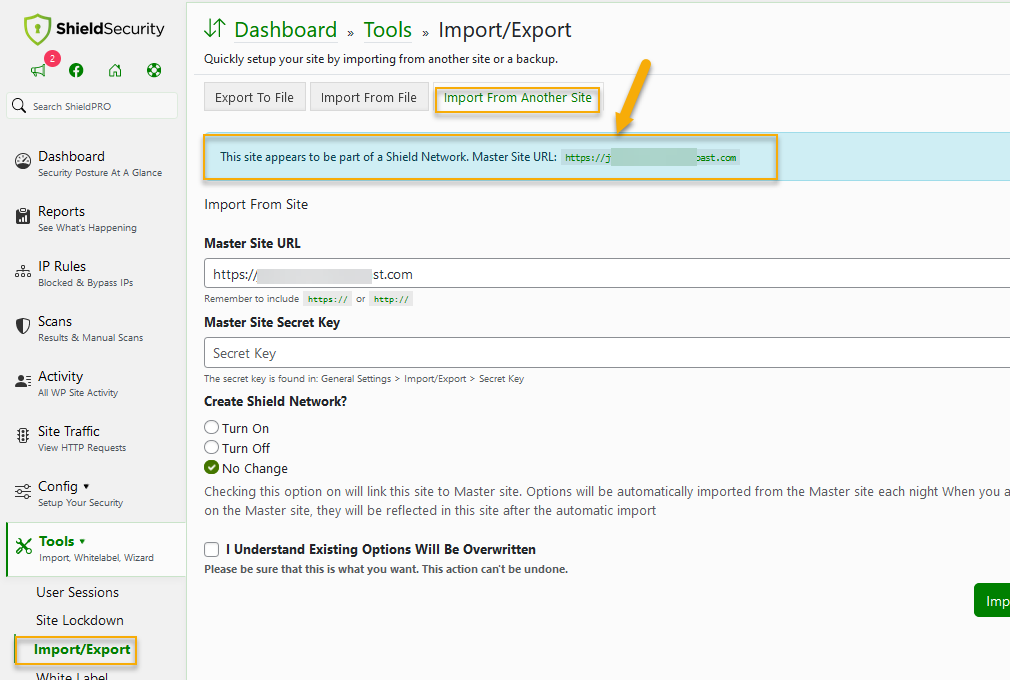The width and height of the screenshot is (1010, 680).
Task: Collapse the Tools menu arrow
Action: 82,542
